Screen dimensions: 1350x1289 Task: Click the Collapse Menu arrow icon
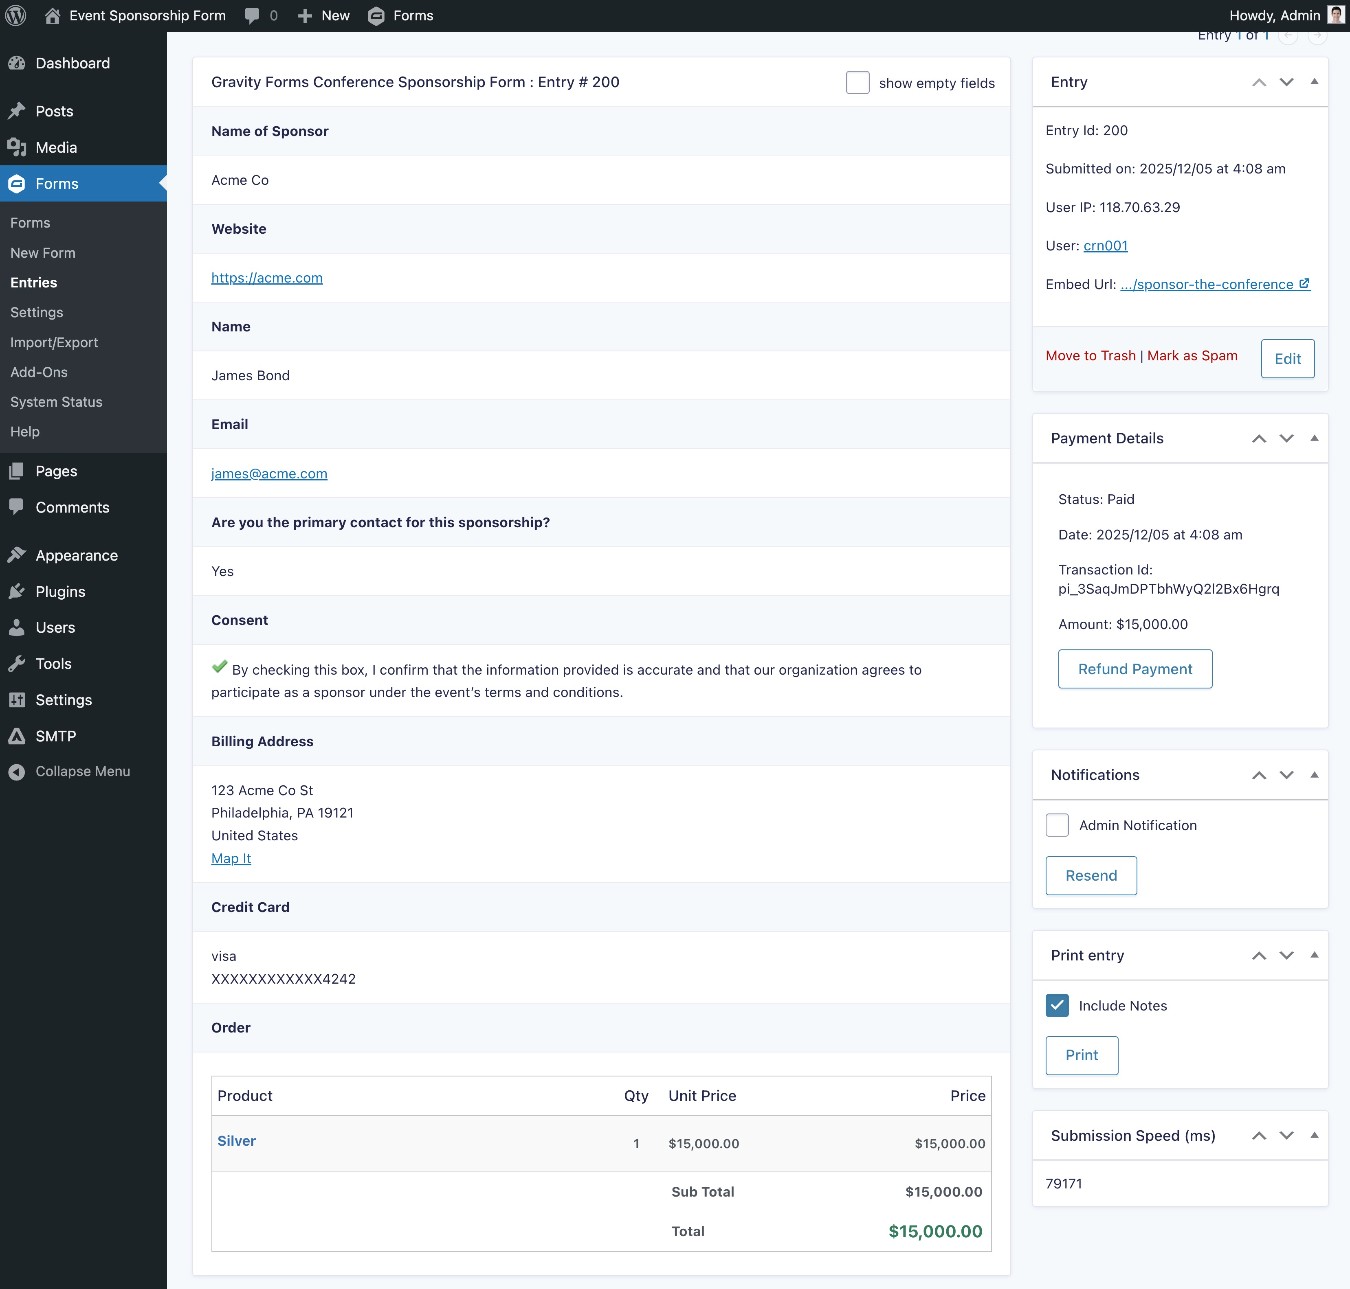(x=17, y=772)
